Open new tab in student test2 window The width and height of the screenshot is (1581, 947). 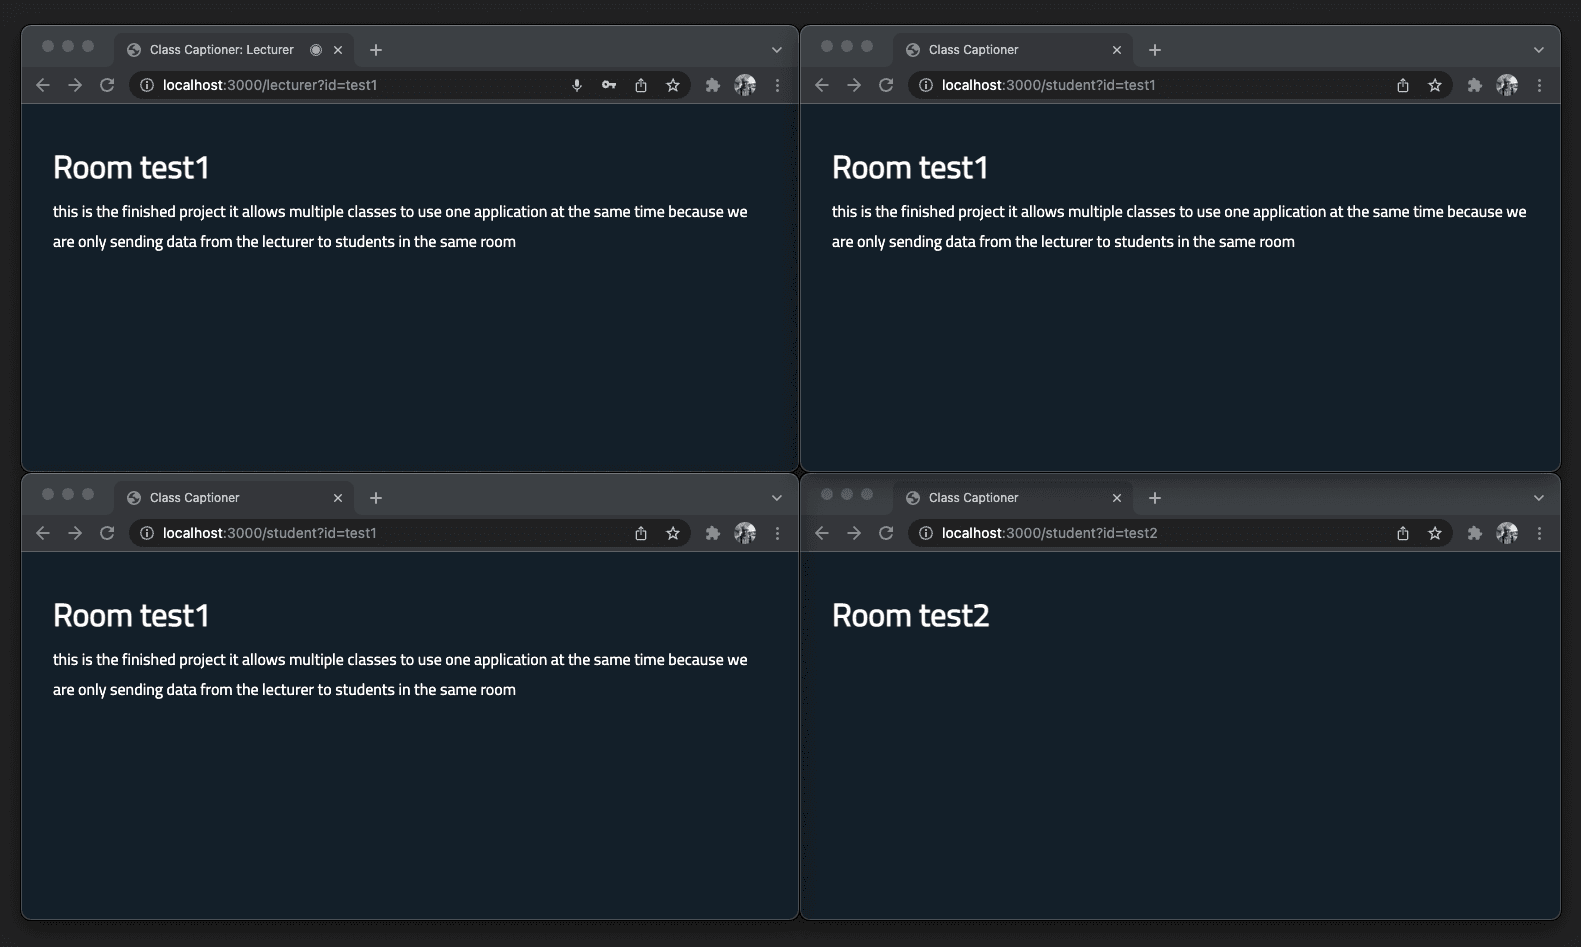(x=1155, y=498)
